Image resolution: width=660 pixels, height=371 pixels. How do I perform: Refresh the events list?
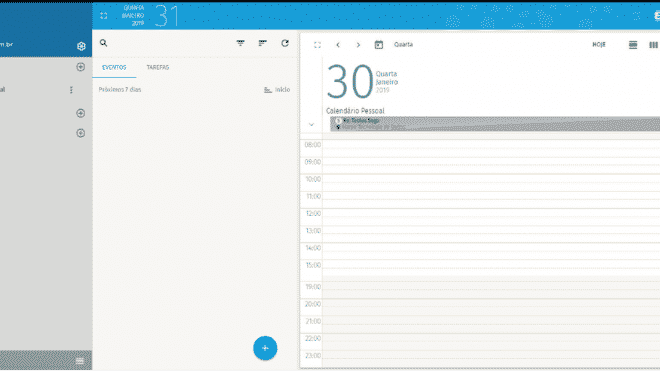(x=285, y=43)
